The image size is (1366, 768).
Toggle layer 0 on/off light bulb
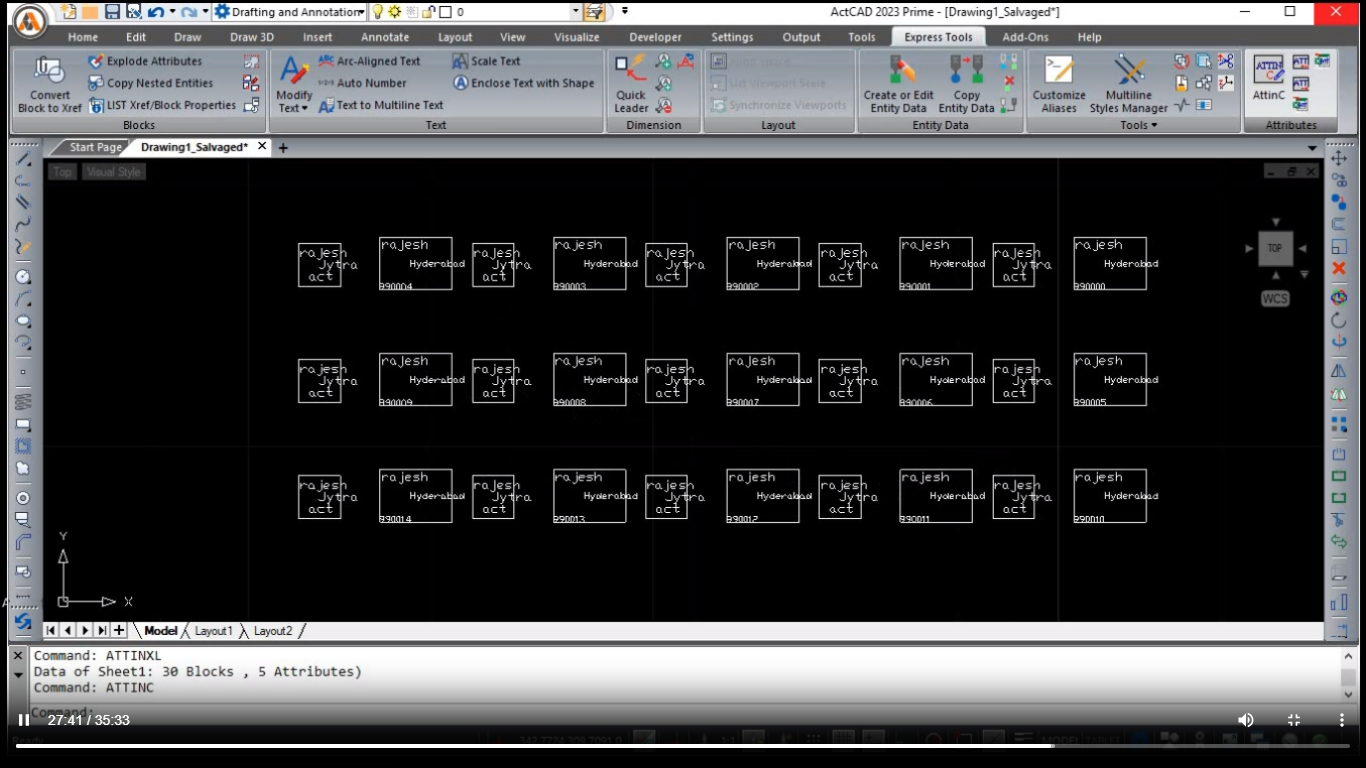click(378, 12)
